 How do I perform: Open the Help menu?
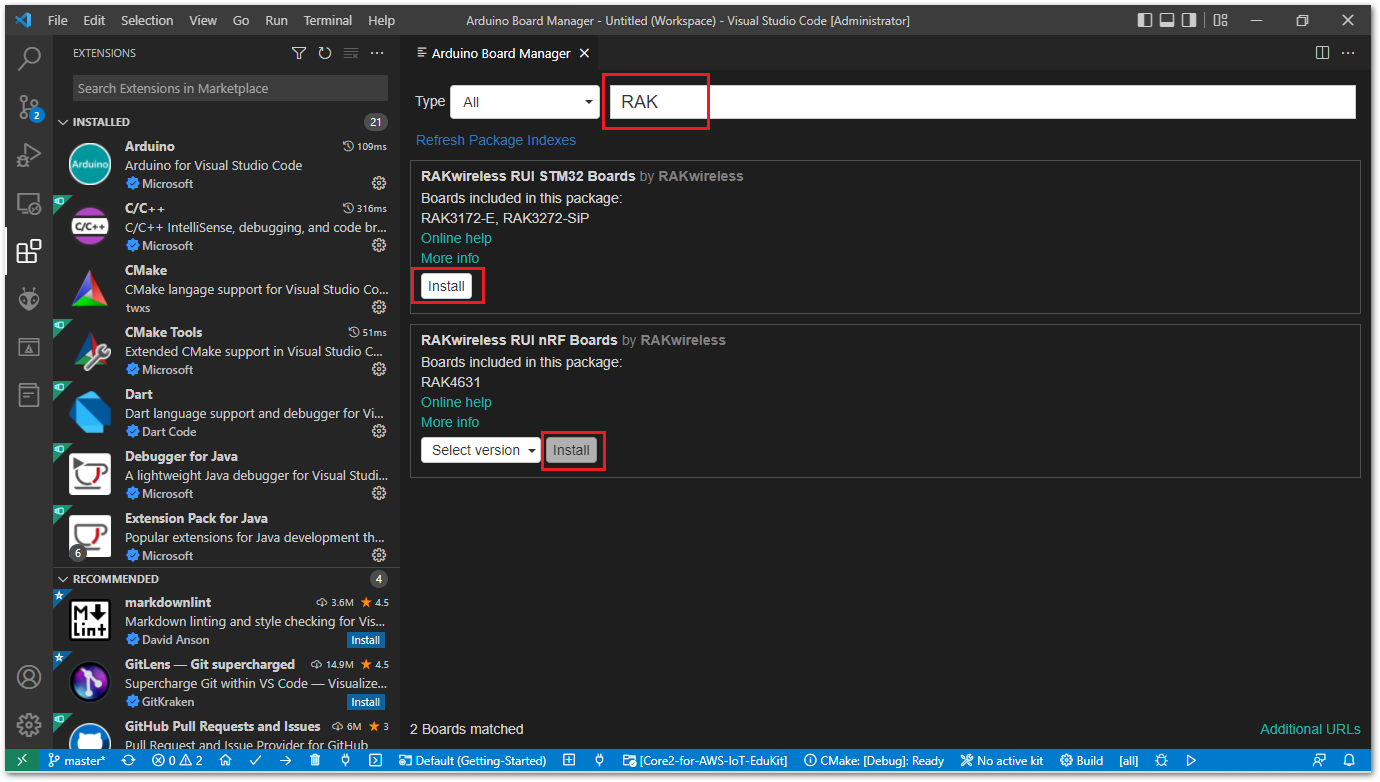[x=381, y=20]
